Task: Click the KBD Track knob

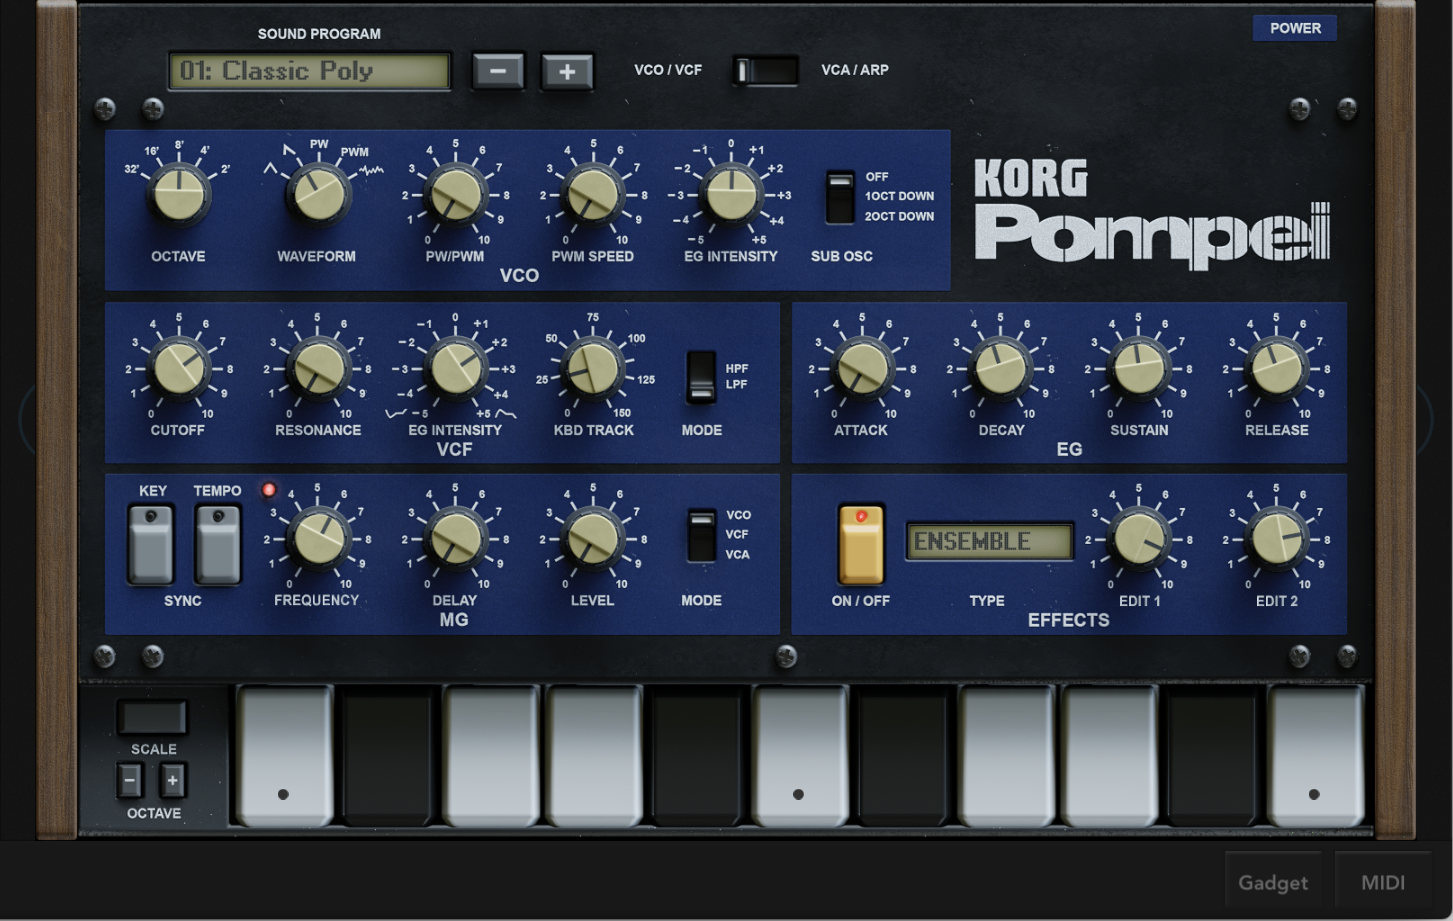Action: [x=593, y=368]
